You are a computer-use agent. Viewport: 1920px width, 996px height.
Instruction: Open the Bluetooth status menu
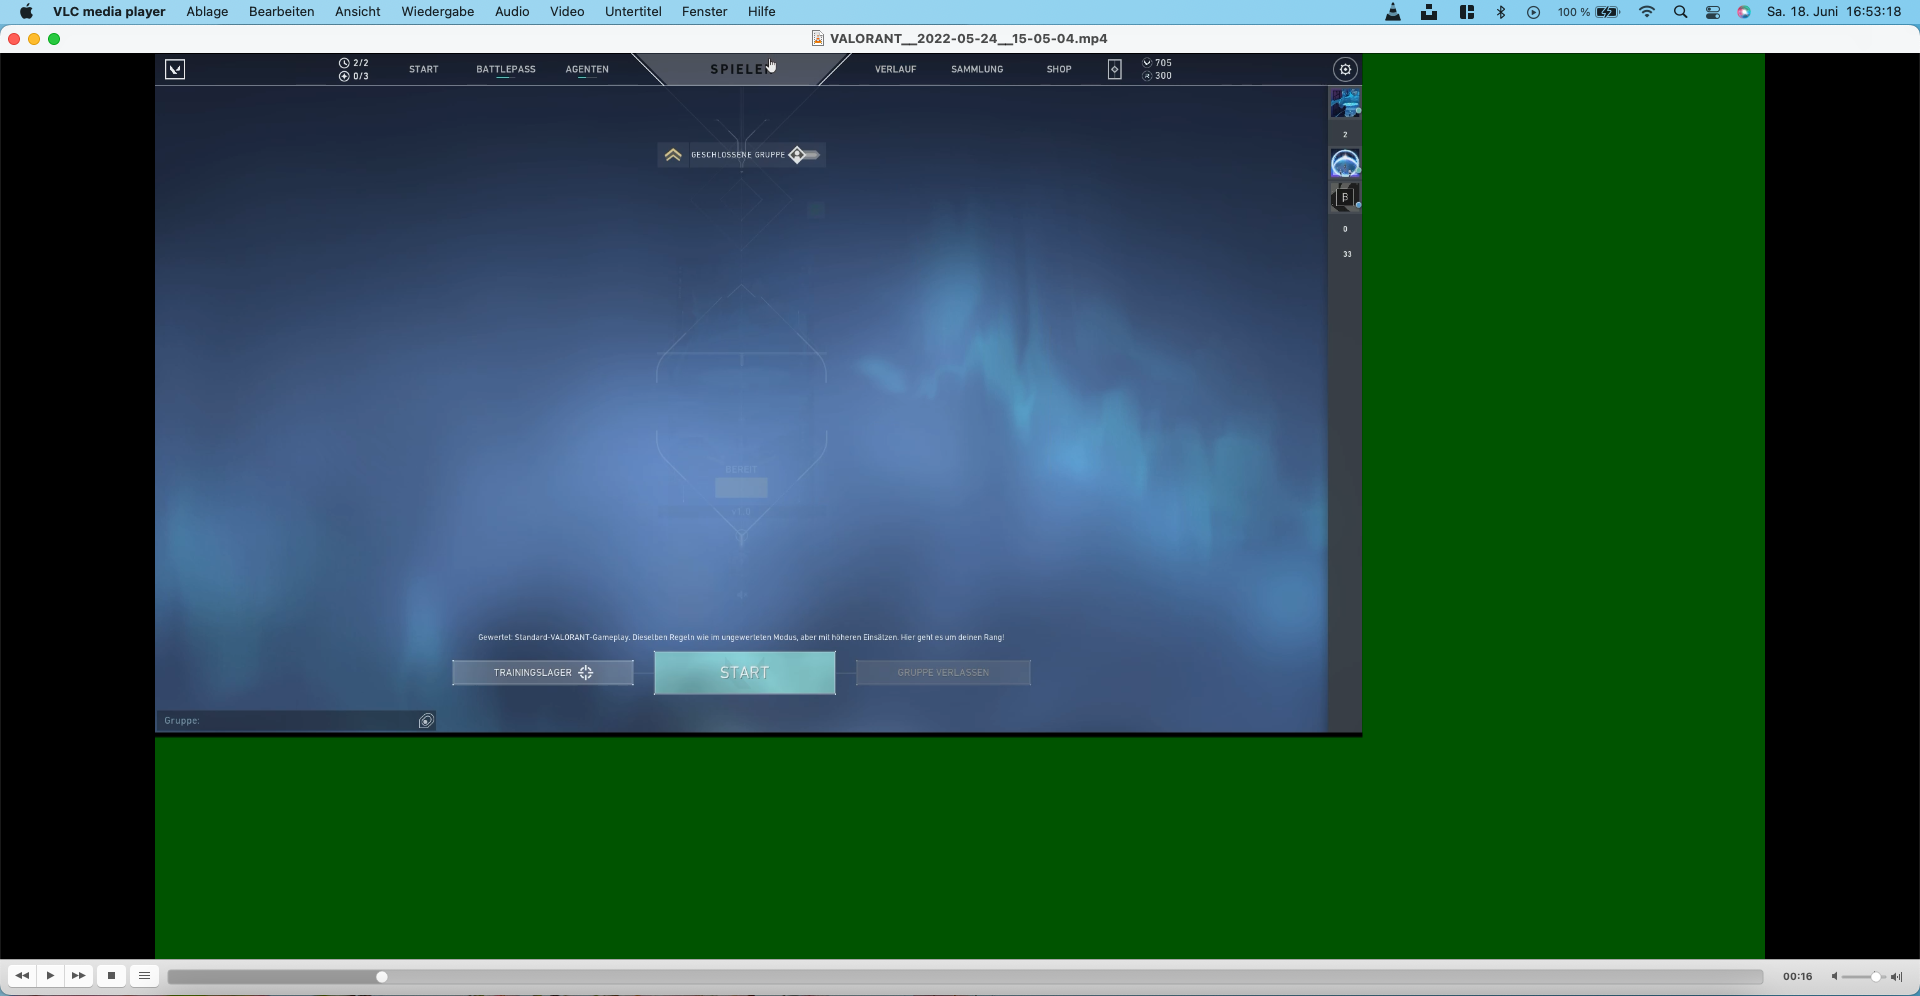click(1501, 12)
